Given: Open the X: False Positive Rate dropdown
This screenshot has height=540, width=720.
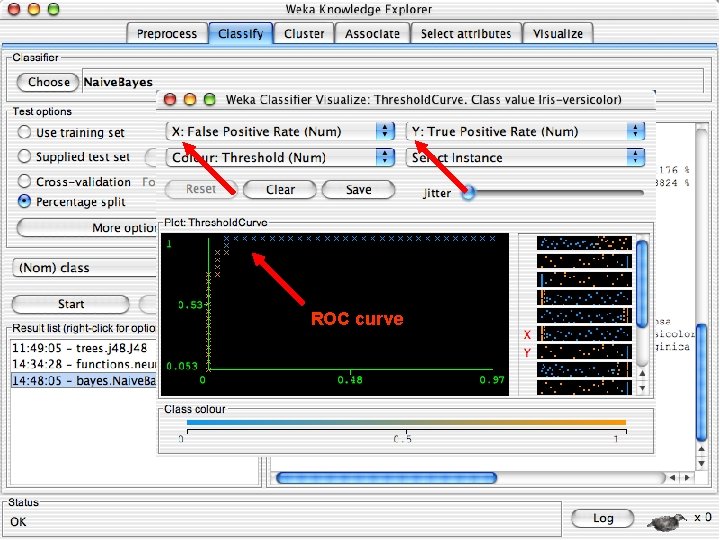Looking at the screenshot, I should coord(280,132).
